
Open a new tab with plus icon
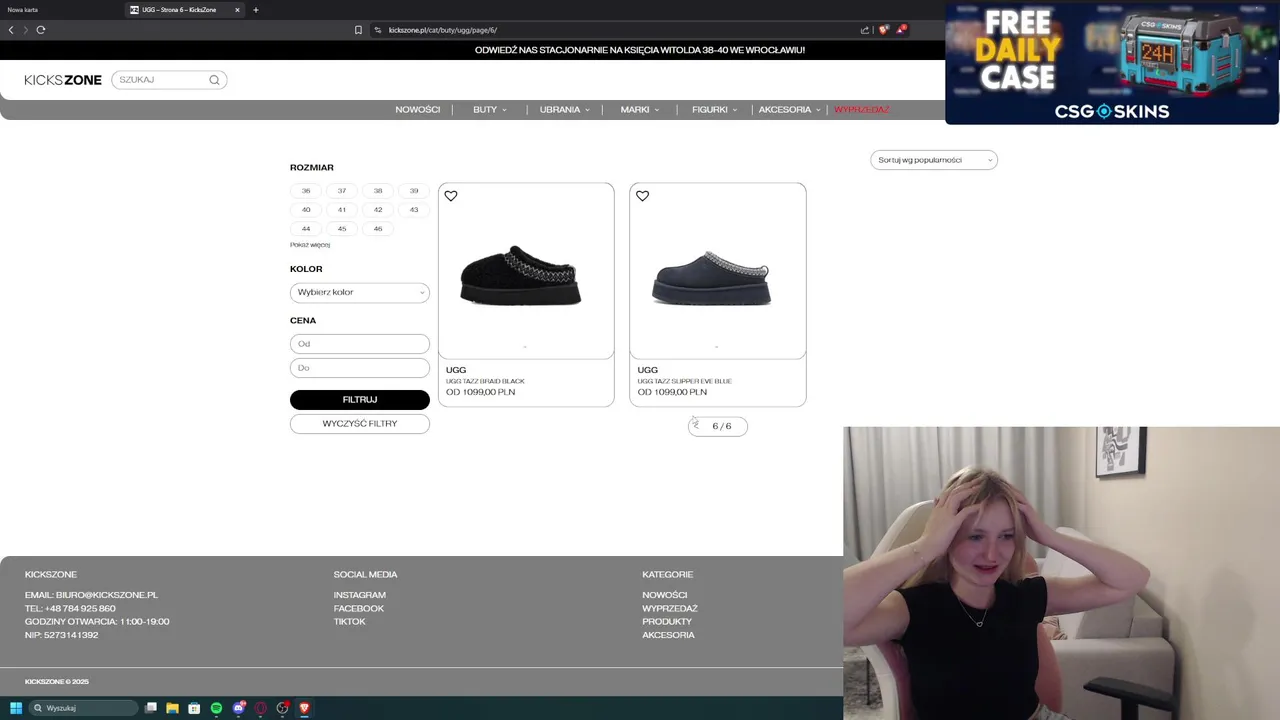256,10
